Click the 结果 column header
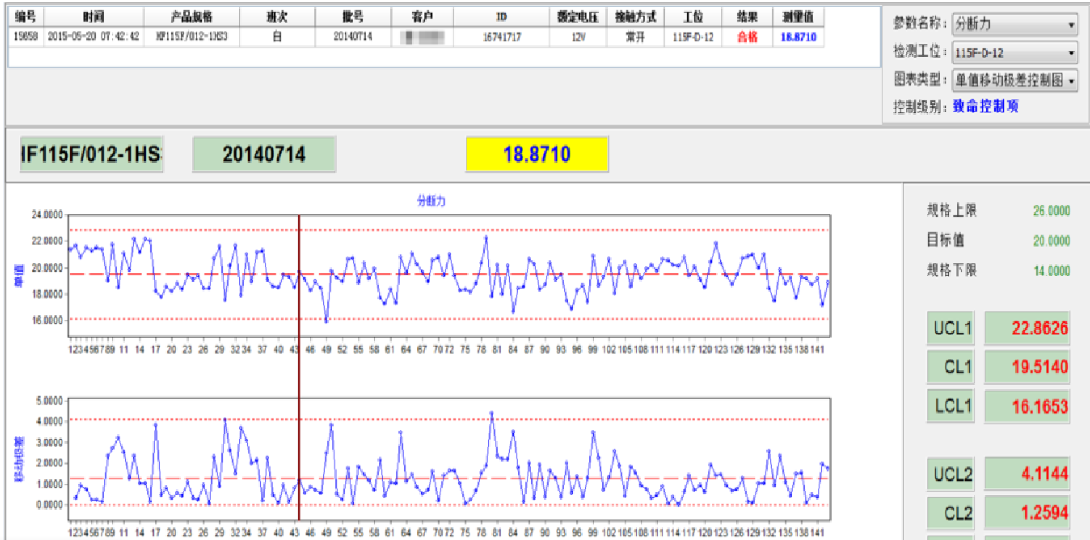 tap(747, 17)
